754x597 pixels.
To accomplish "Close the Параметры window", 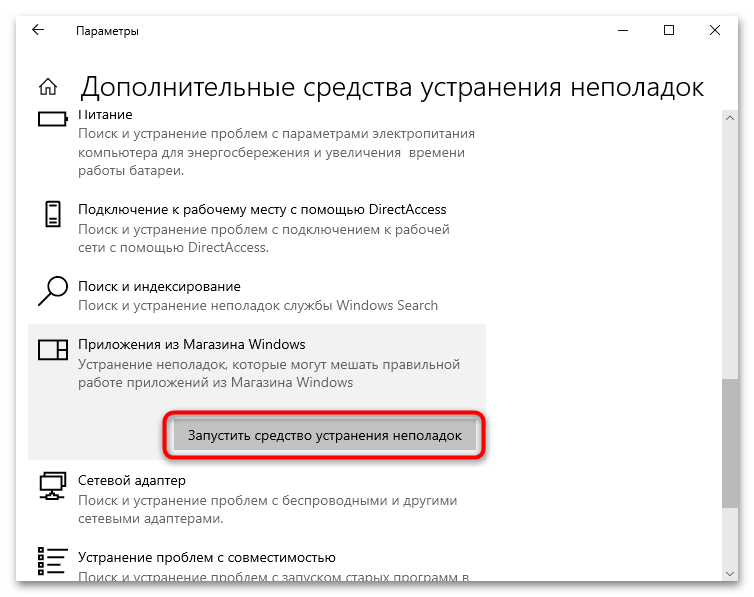I will (x=715, y=30).
